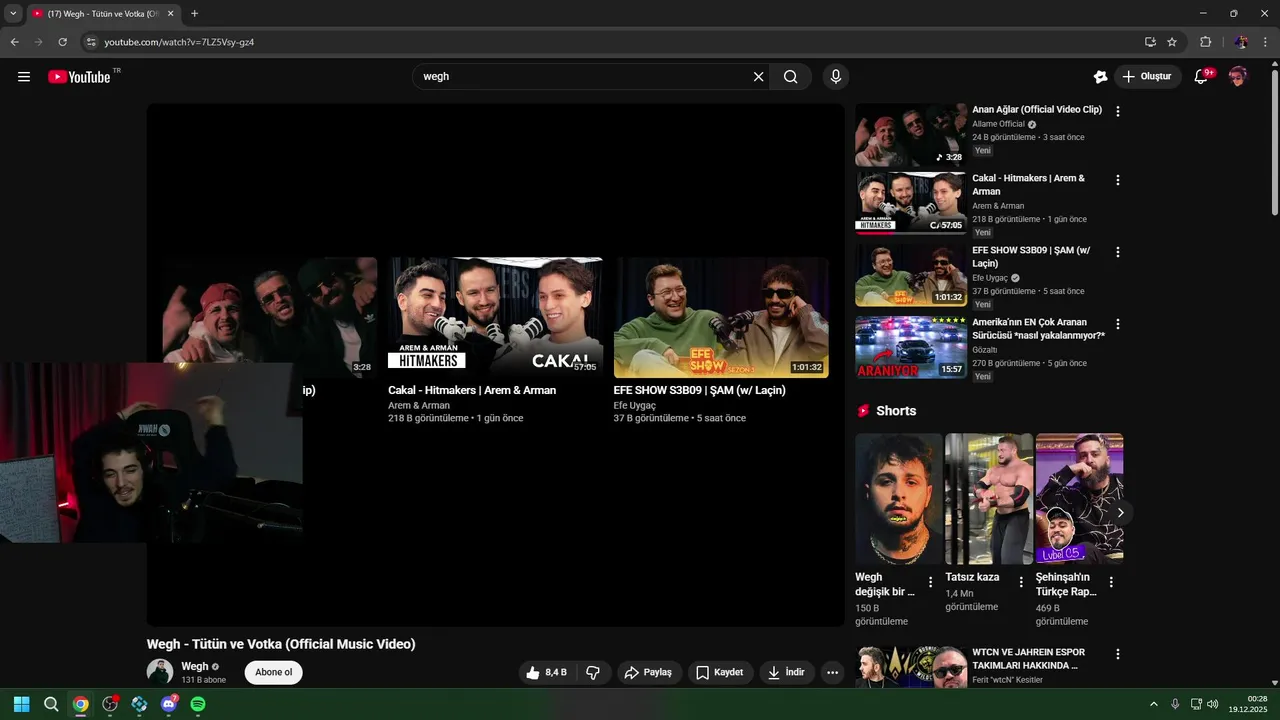Open Wegh değişik bir short thumbnail
Screen dimensions: 1280x720
coord(899,498)
